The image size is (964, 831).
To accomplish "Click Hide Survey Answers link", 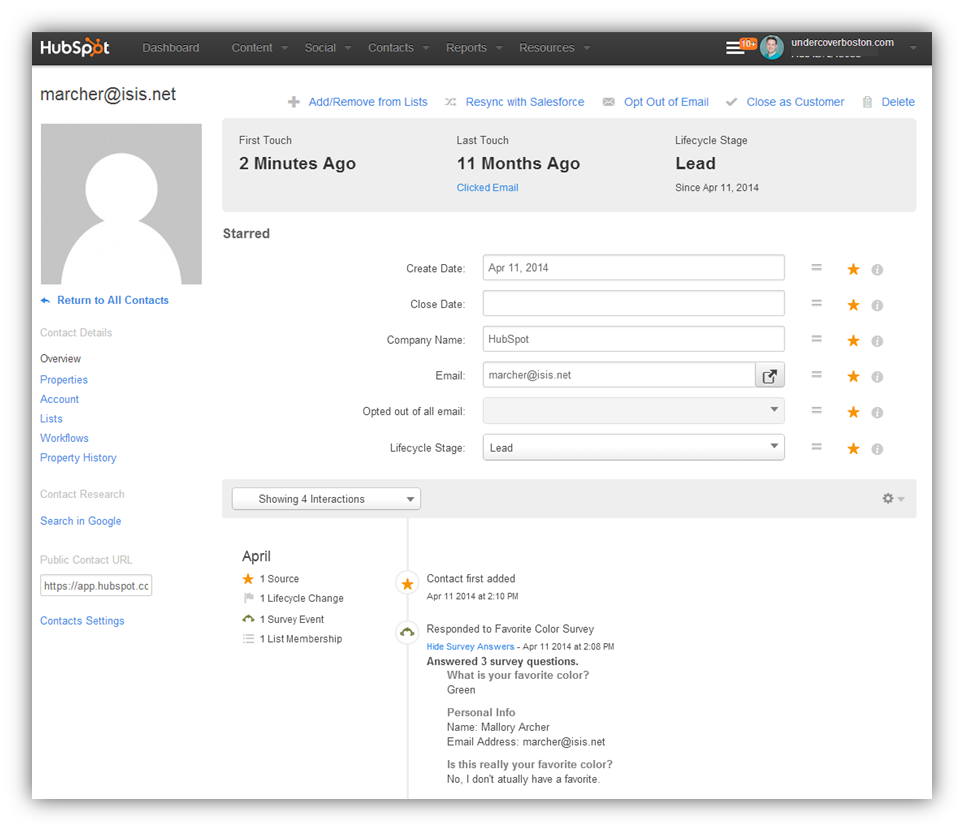I will (x=470, y=647).
